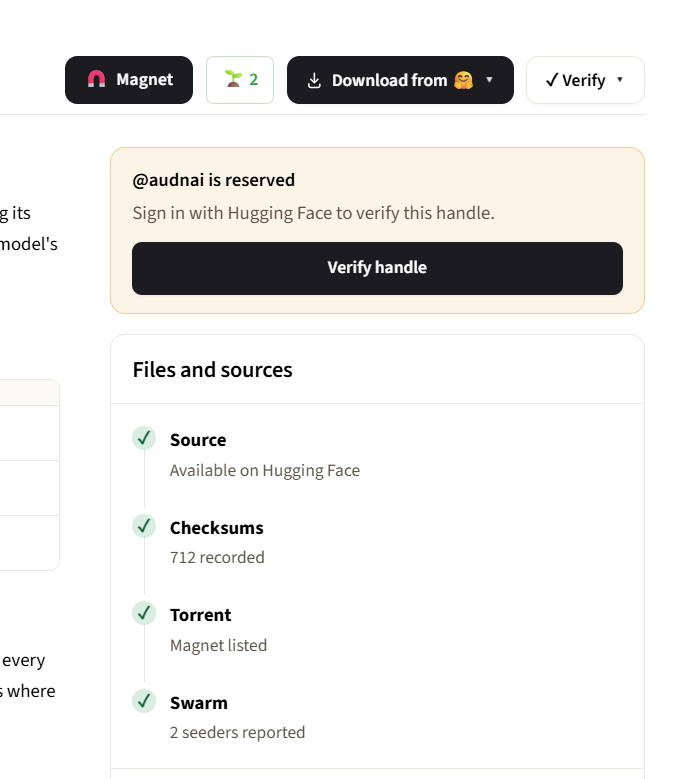Open the seedling seeders count badge

(x=240, y=80)
